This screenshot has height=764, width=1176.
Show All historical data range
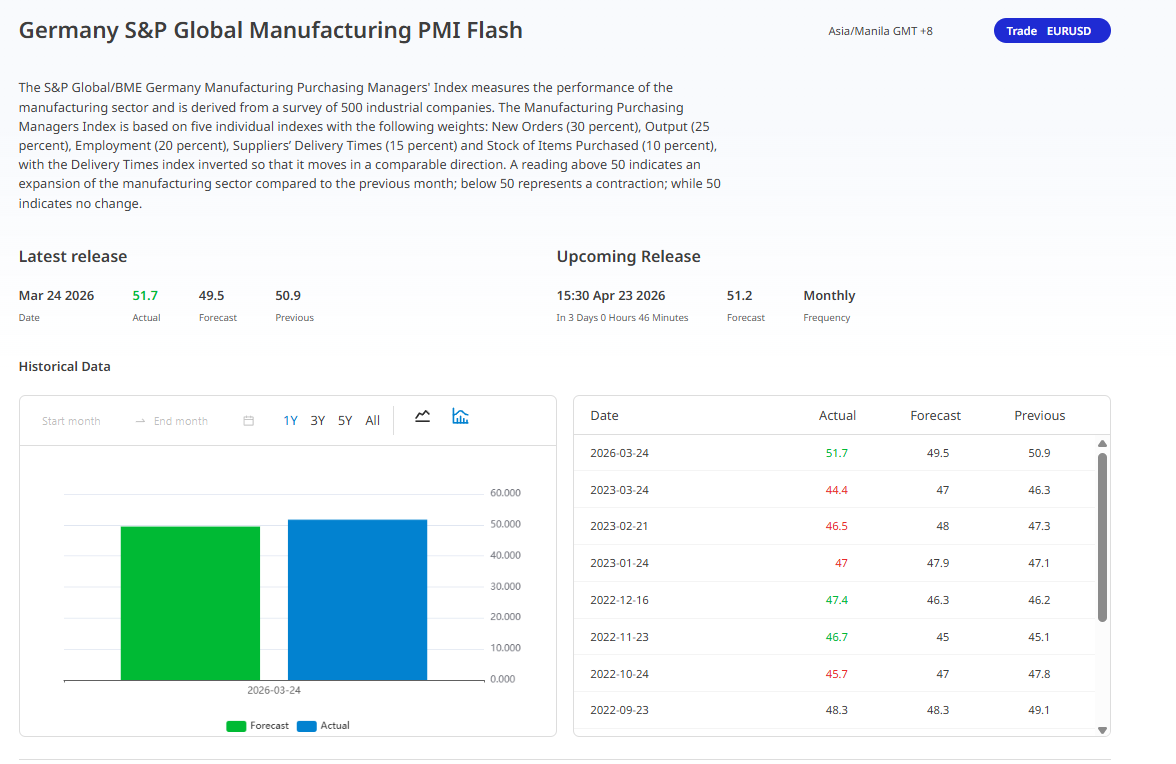click(372, 421)
